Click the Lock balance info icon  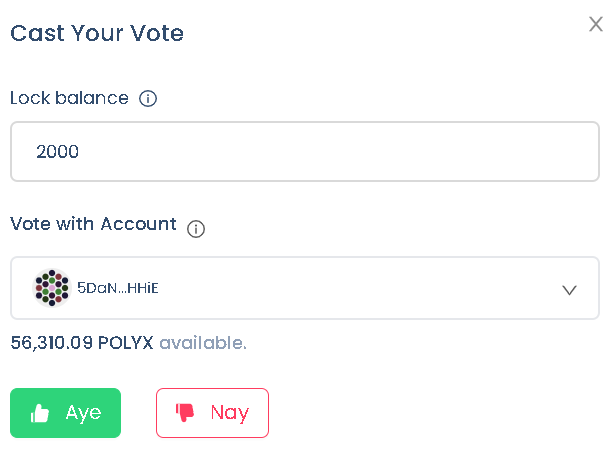[x=148, y=99]
